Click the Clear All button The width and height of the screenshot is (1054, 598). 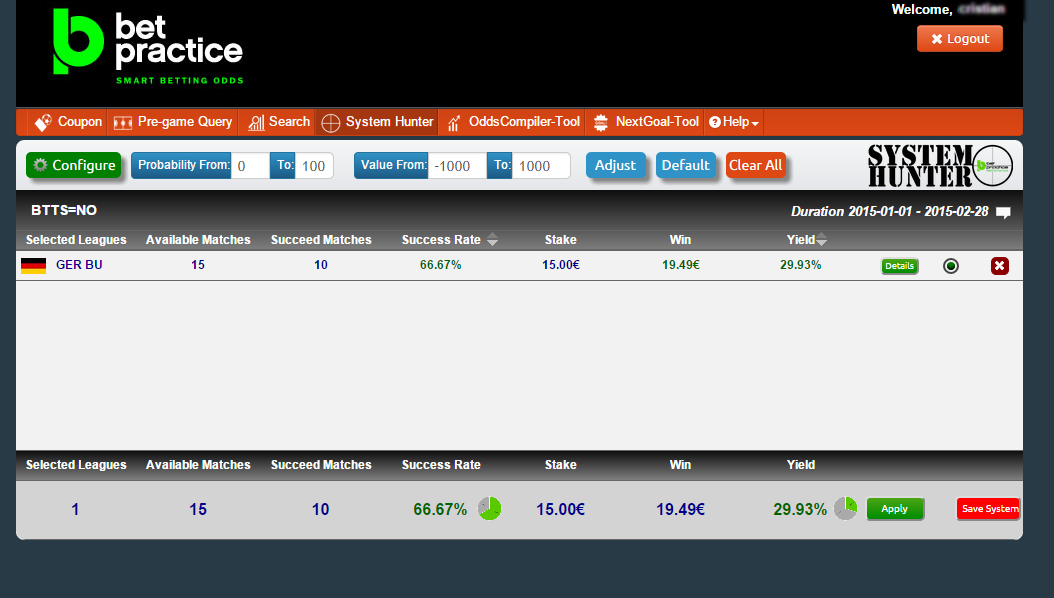point(756,165)
